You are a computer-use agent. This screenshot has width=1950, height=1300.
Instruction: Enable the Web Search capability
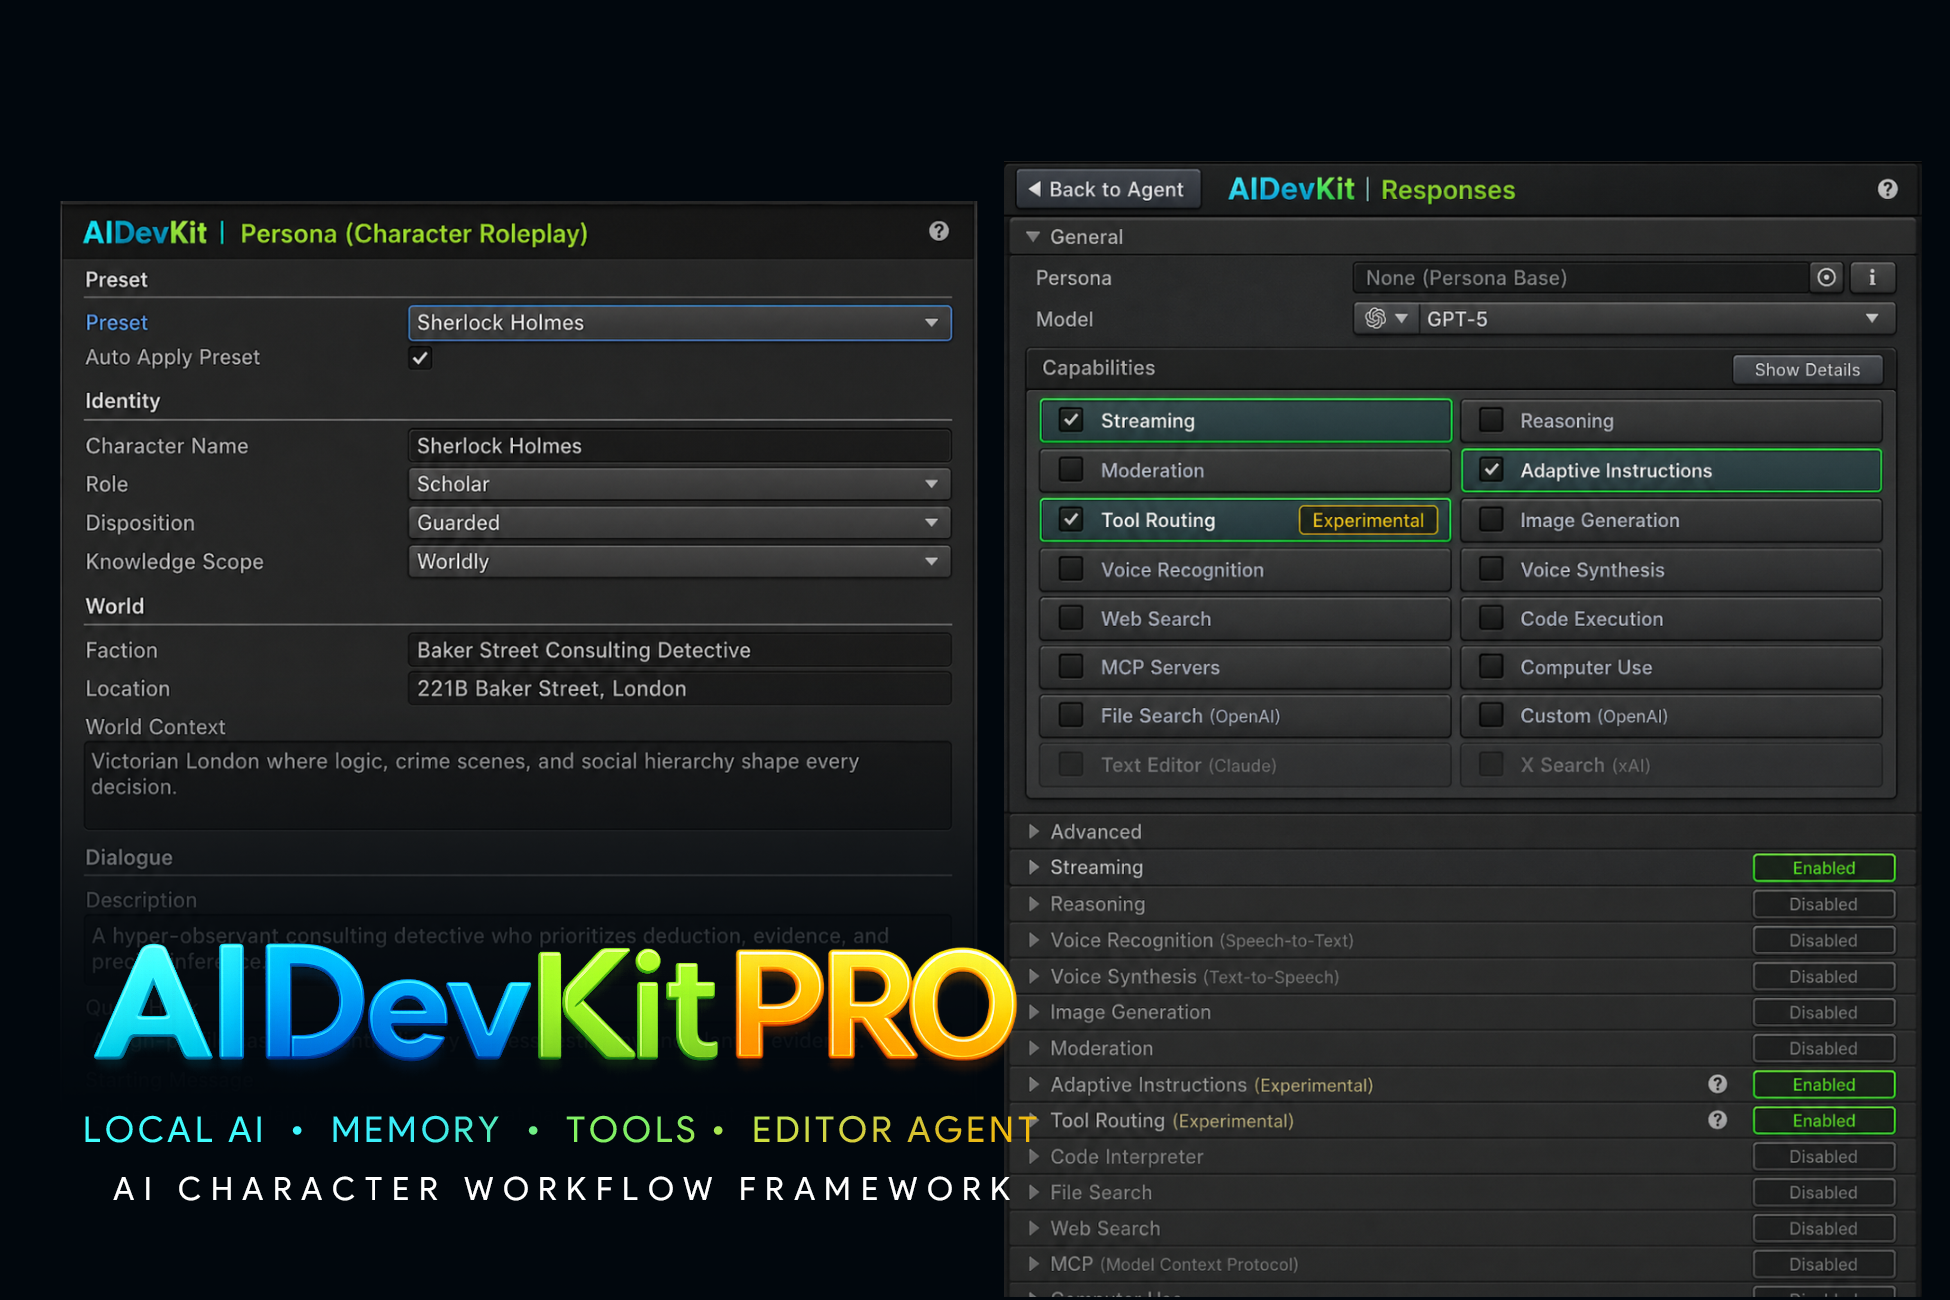1071,618
